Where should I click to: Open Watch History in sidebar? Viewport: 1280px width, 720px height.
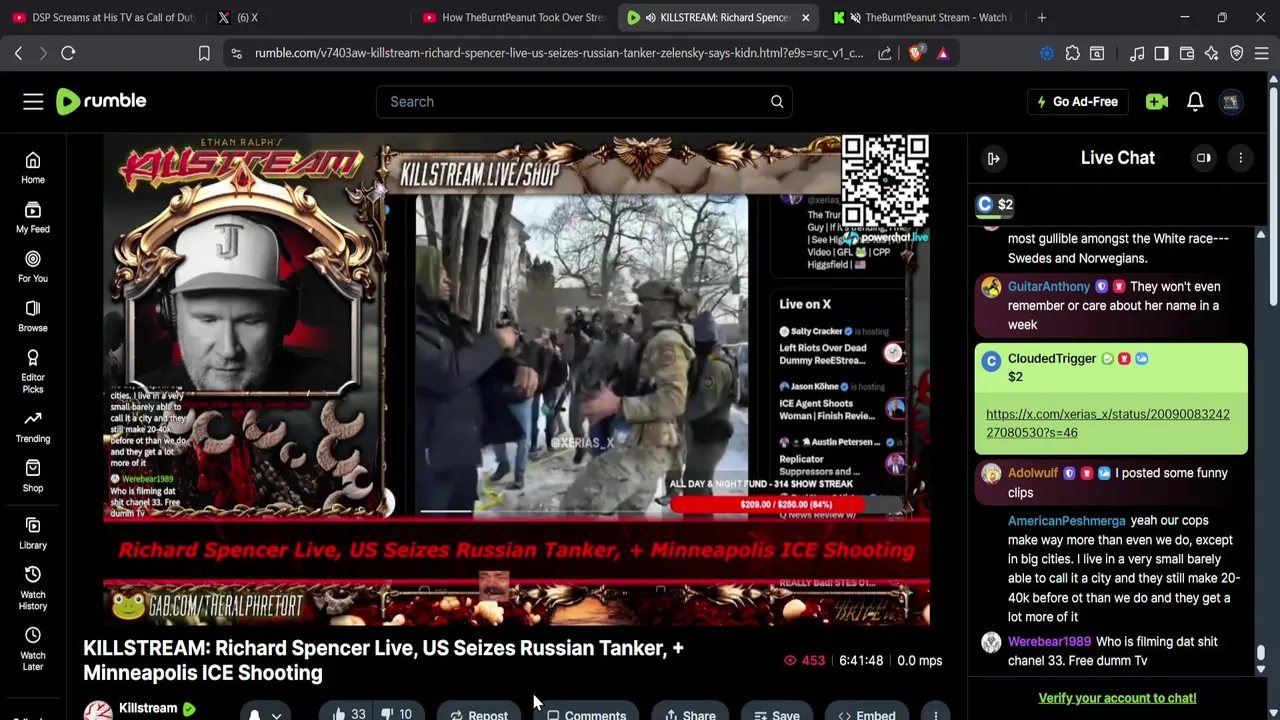pyautogui.click(x=33, y=588)
